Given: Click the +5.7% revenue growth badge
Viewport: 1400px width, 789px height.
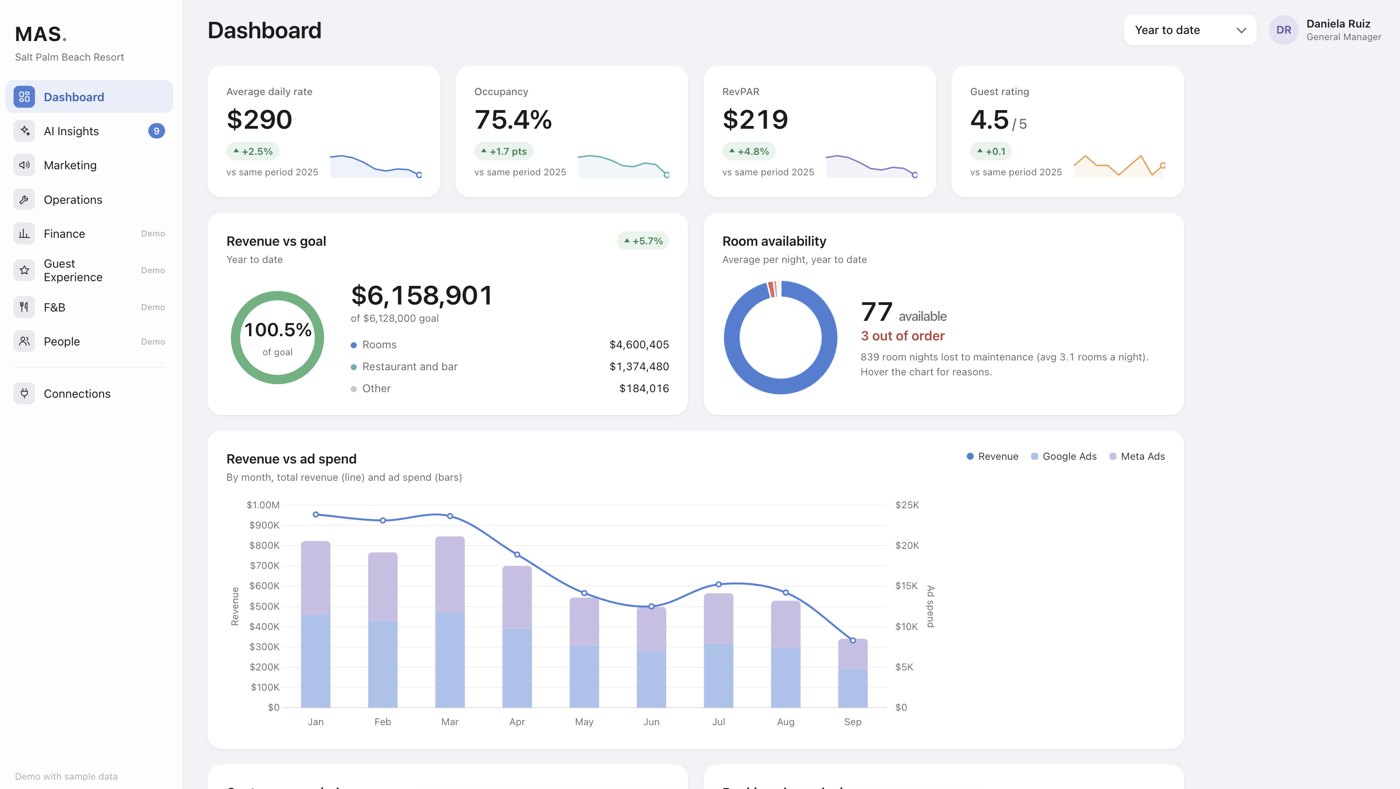Looking at the screenshot, I should point(643,241).
